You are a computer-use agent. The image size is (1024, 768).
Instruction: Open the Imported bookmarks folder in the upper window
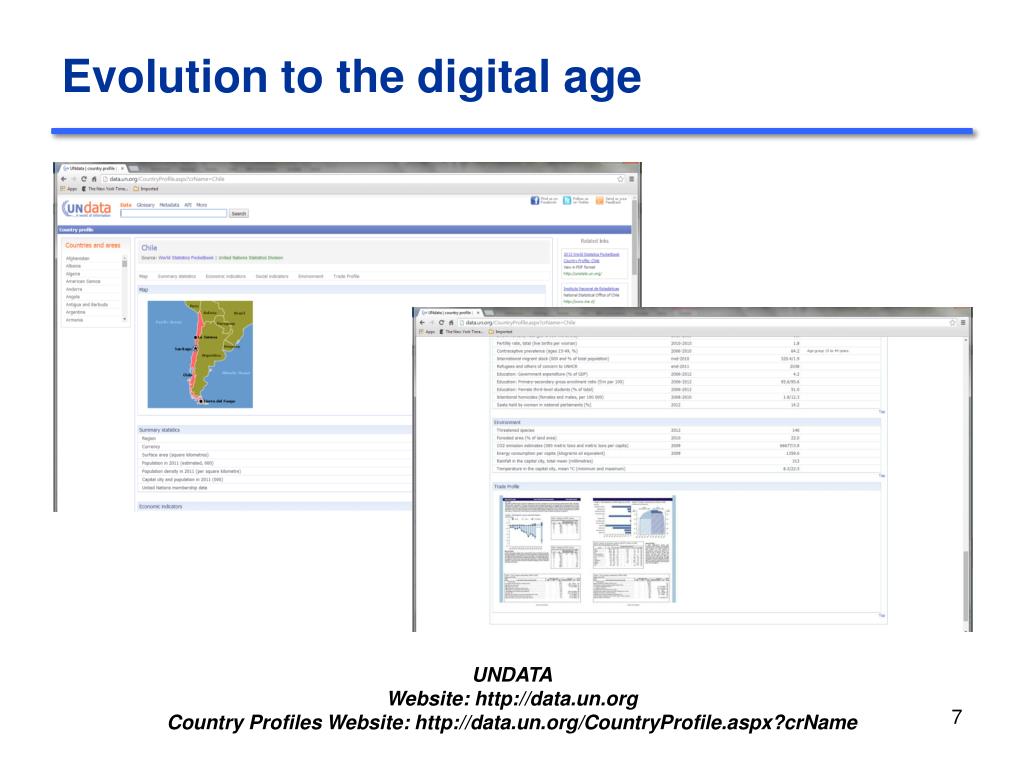tap(146, 189)
